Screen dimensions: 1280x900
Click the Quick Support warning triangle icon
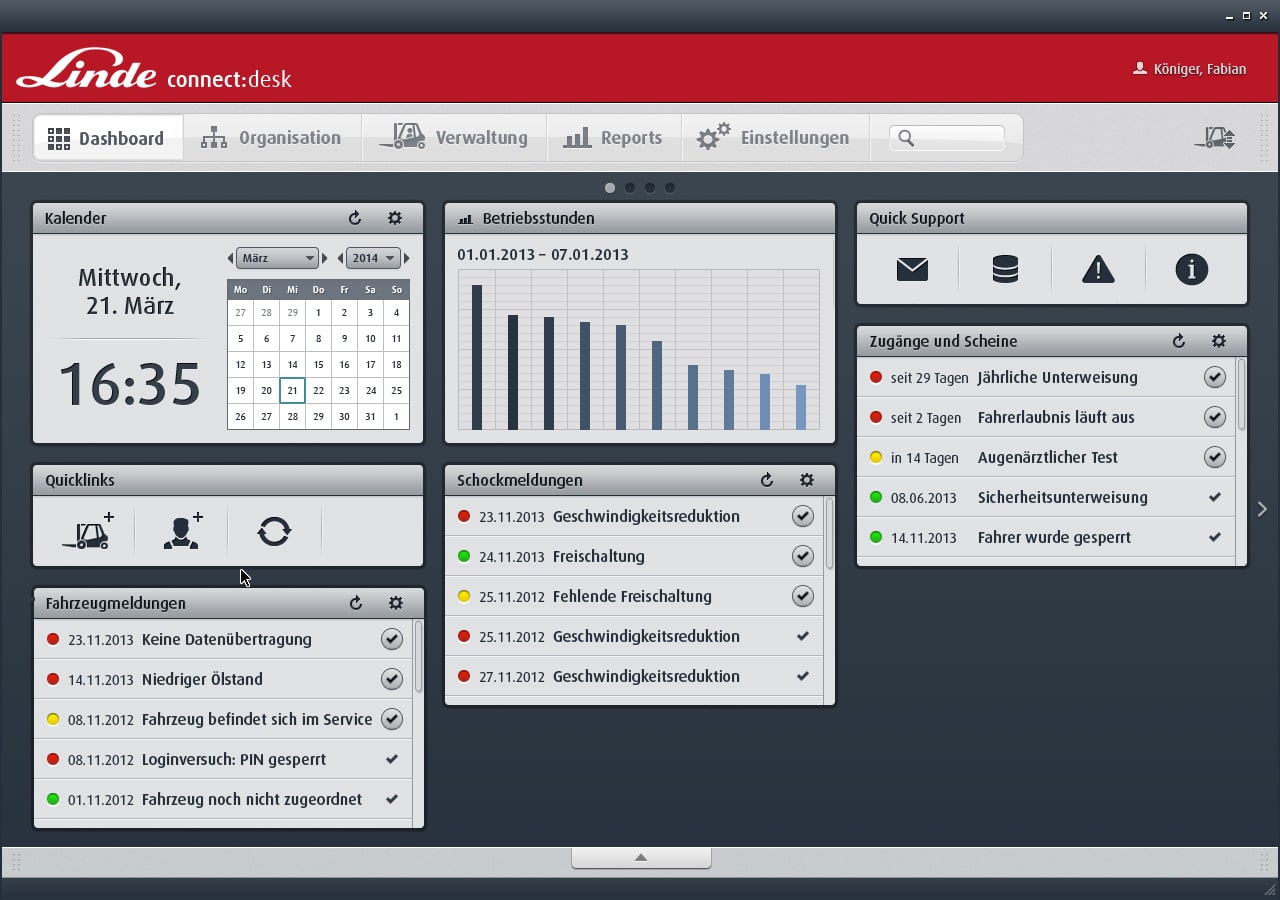[x=1098, y=269]
